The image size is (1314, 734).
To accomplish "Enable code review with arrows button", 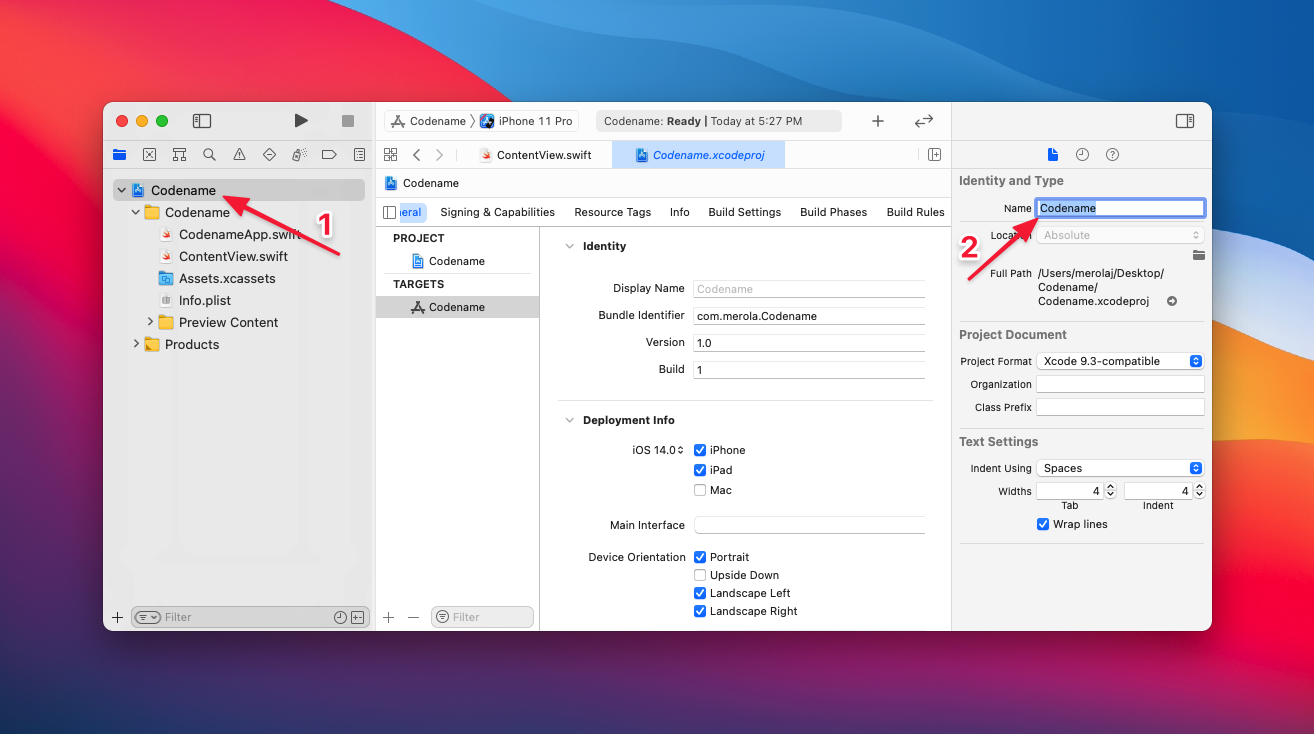I will coord(924,121).
